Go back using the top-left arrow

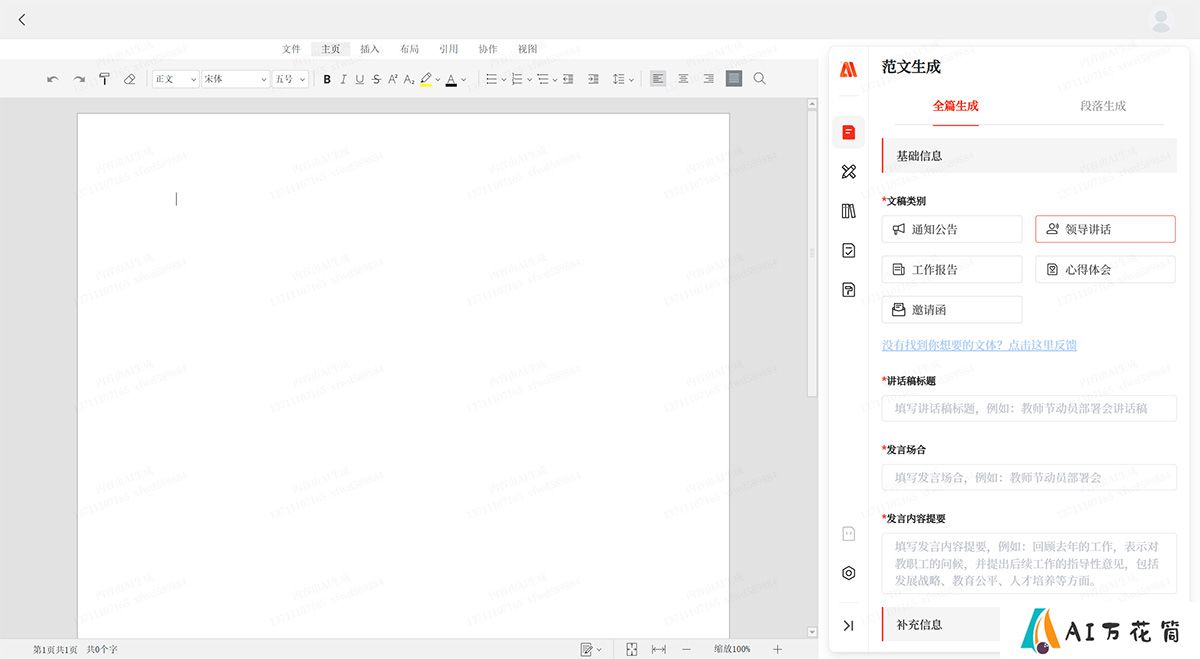pos(22,20)
